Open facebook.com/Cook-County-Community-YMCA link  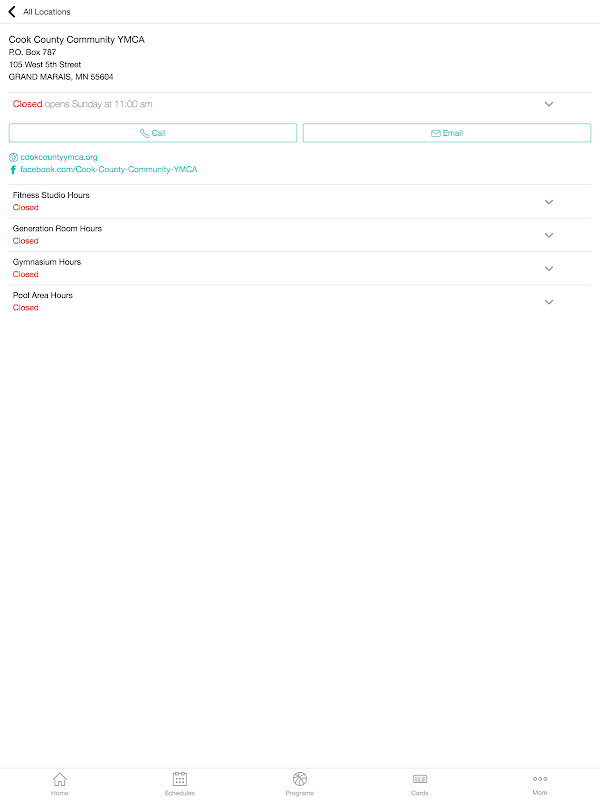109,169
